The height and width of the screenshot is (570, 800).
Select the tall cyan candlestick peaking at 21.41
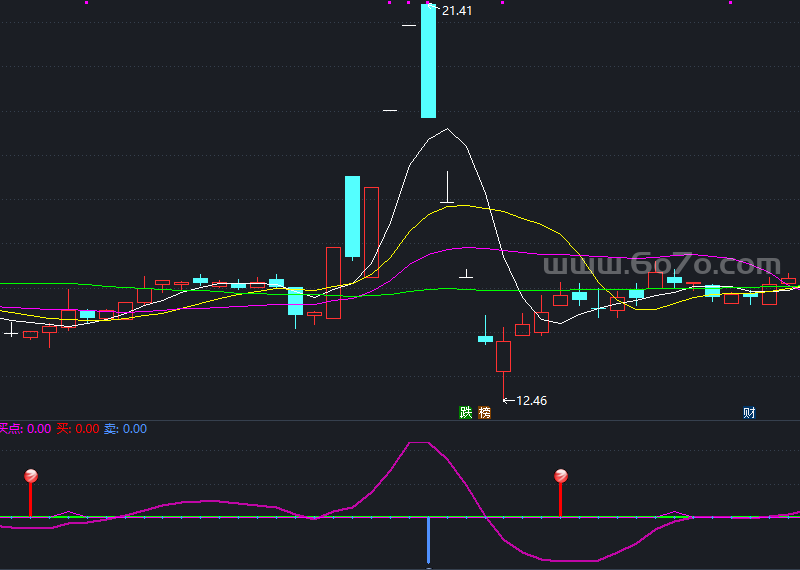coord(429,61)
